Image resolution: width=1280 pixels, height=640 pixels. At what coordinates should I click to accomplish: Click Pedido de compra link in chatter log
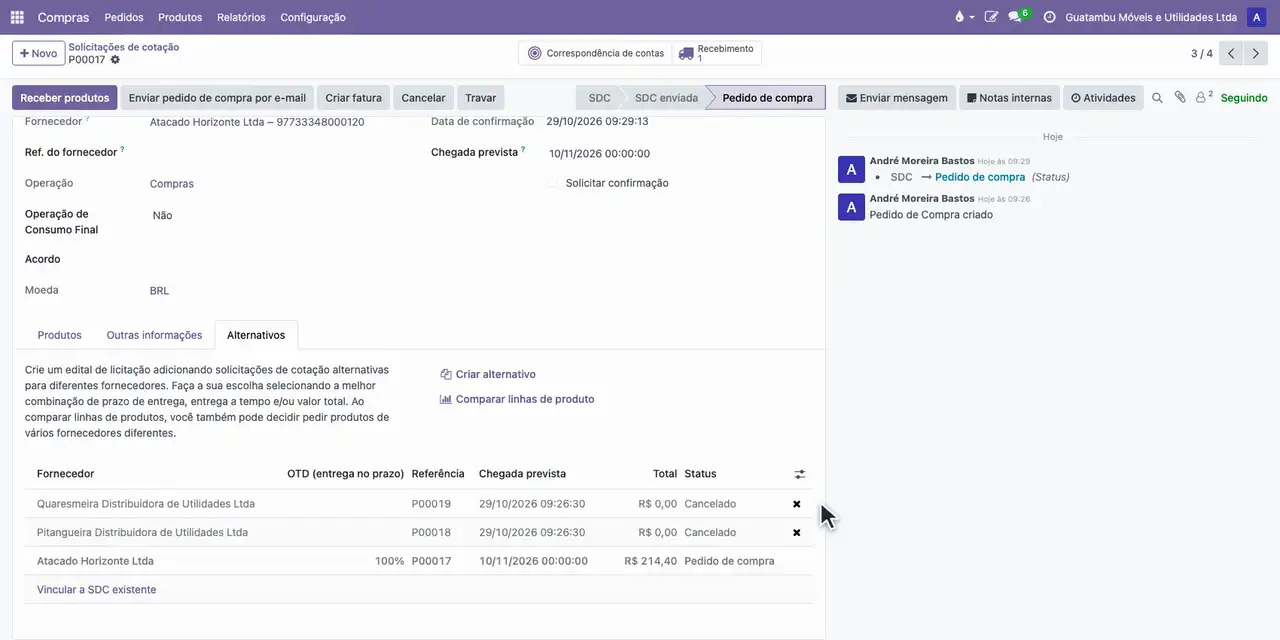(980, 177)
